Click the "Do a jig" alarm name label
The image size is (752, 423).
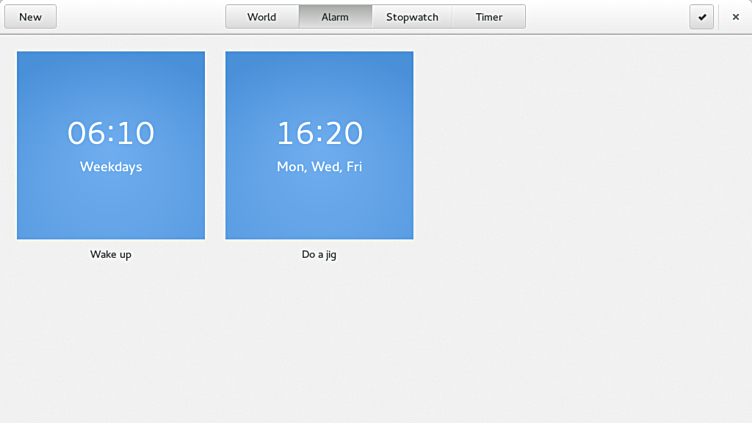coord(319,255)
